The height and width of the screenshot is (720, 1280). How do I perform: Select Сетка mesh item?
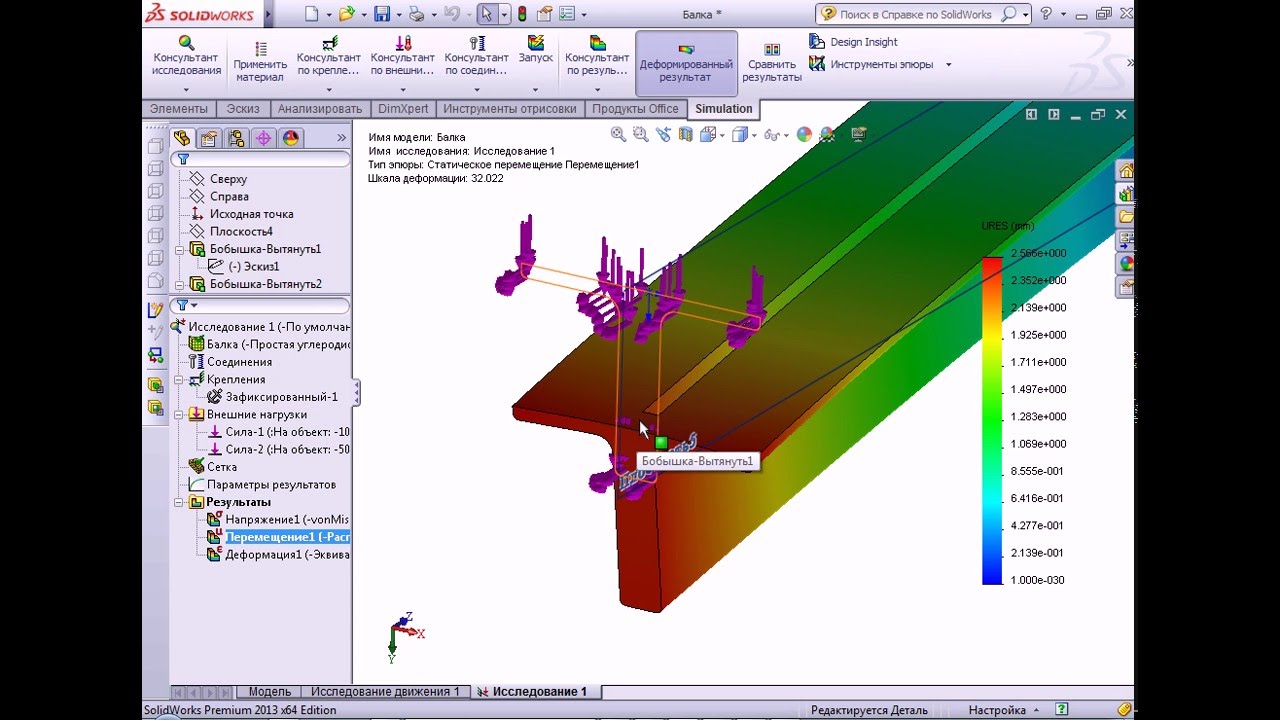click(221, 467)
